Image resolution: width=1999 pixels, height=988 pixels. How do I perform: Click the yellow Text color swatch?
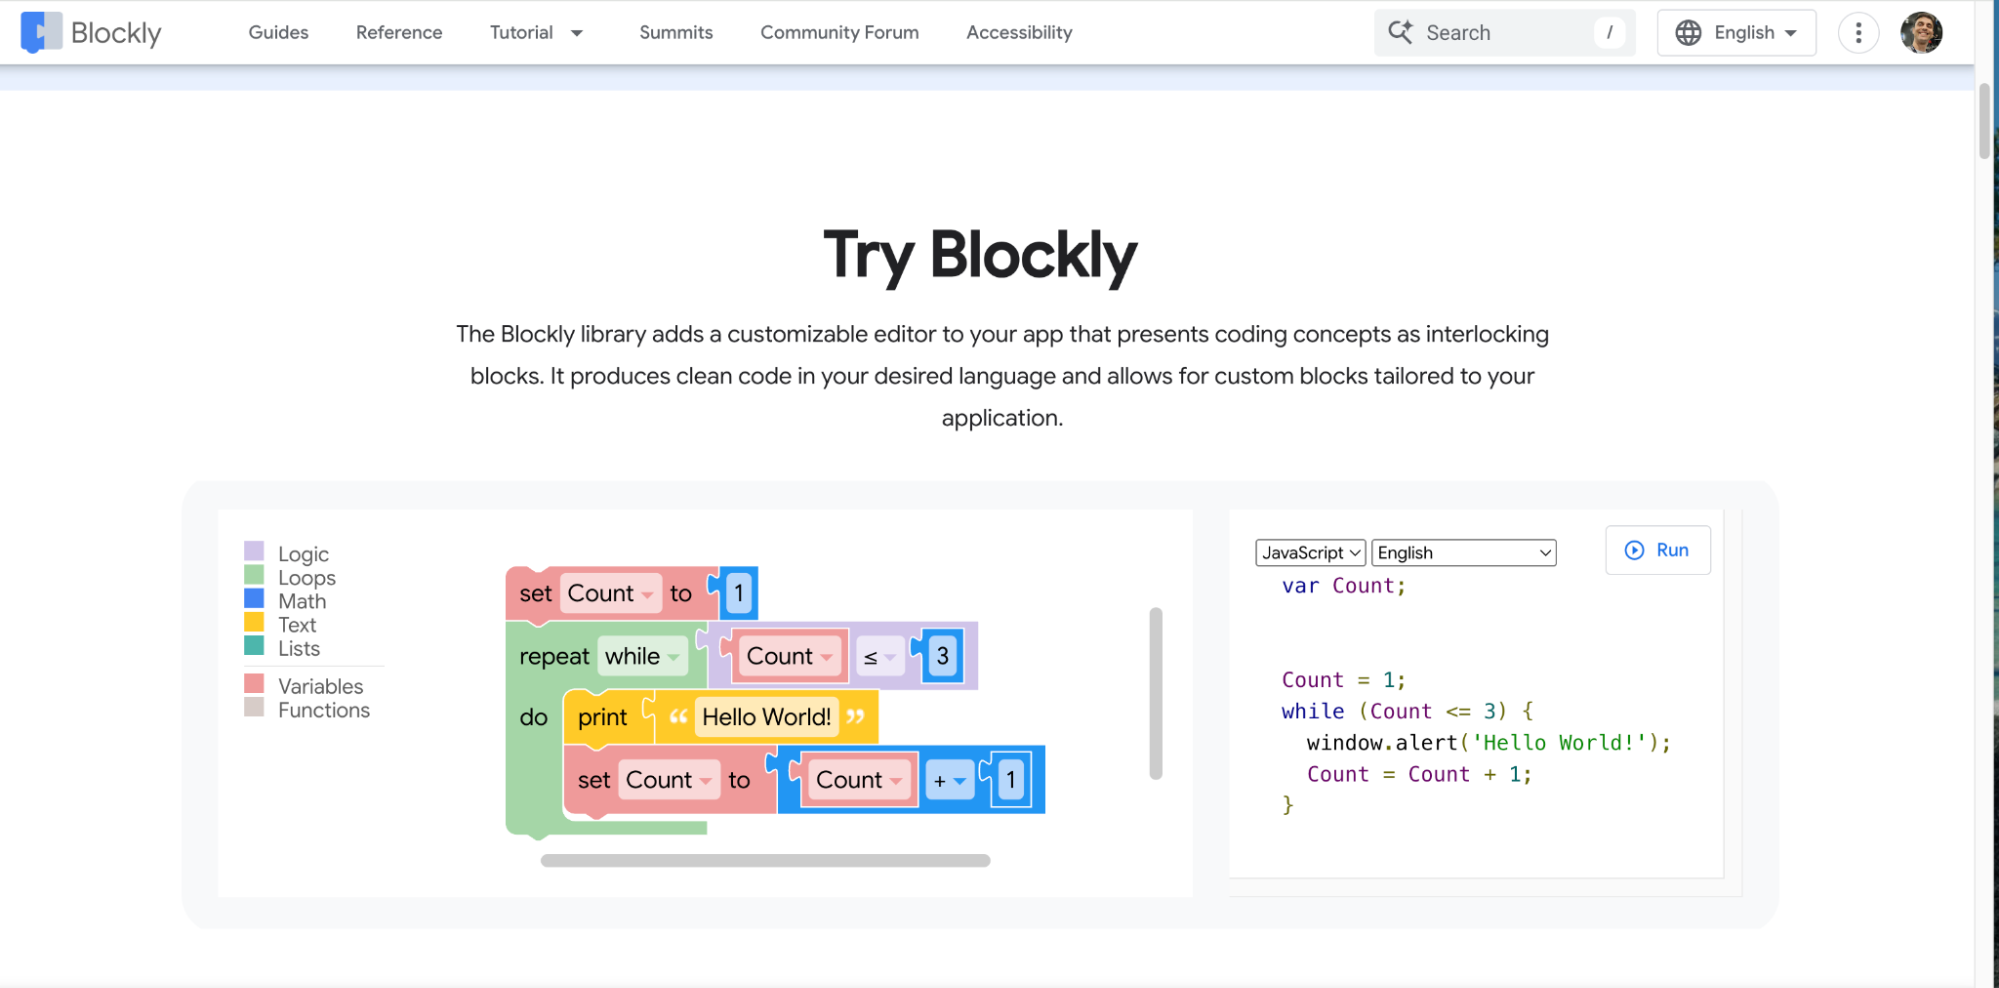(254, 622)
